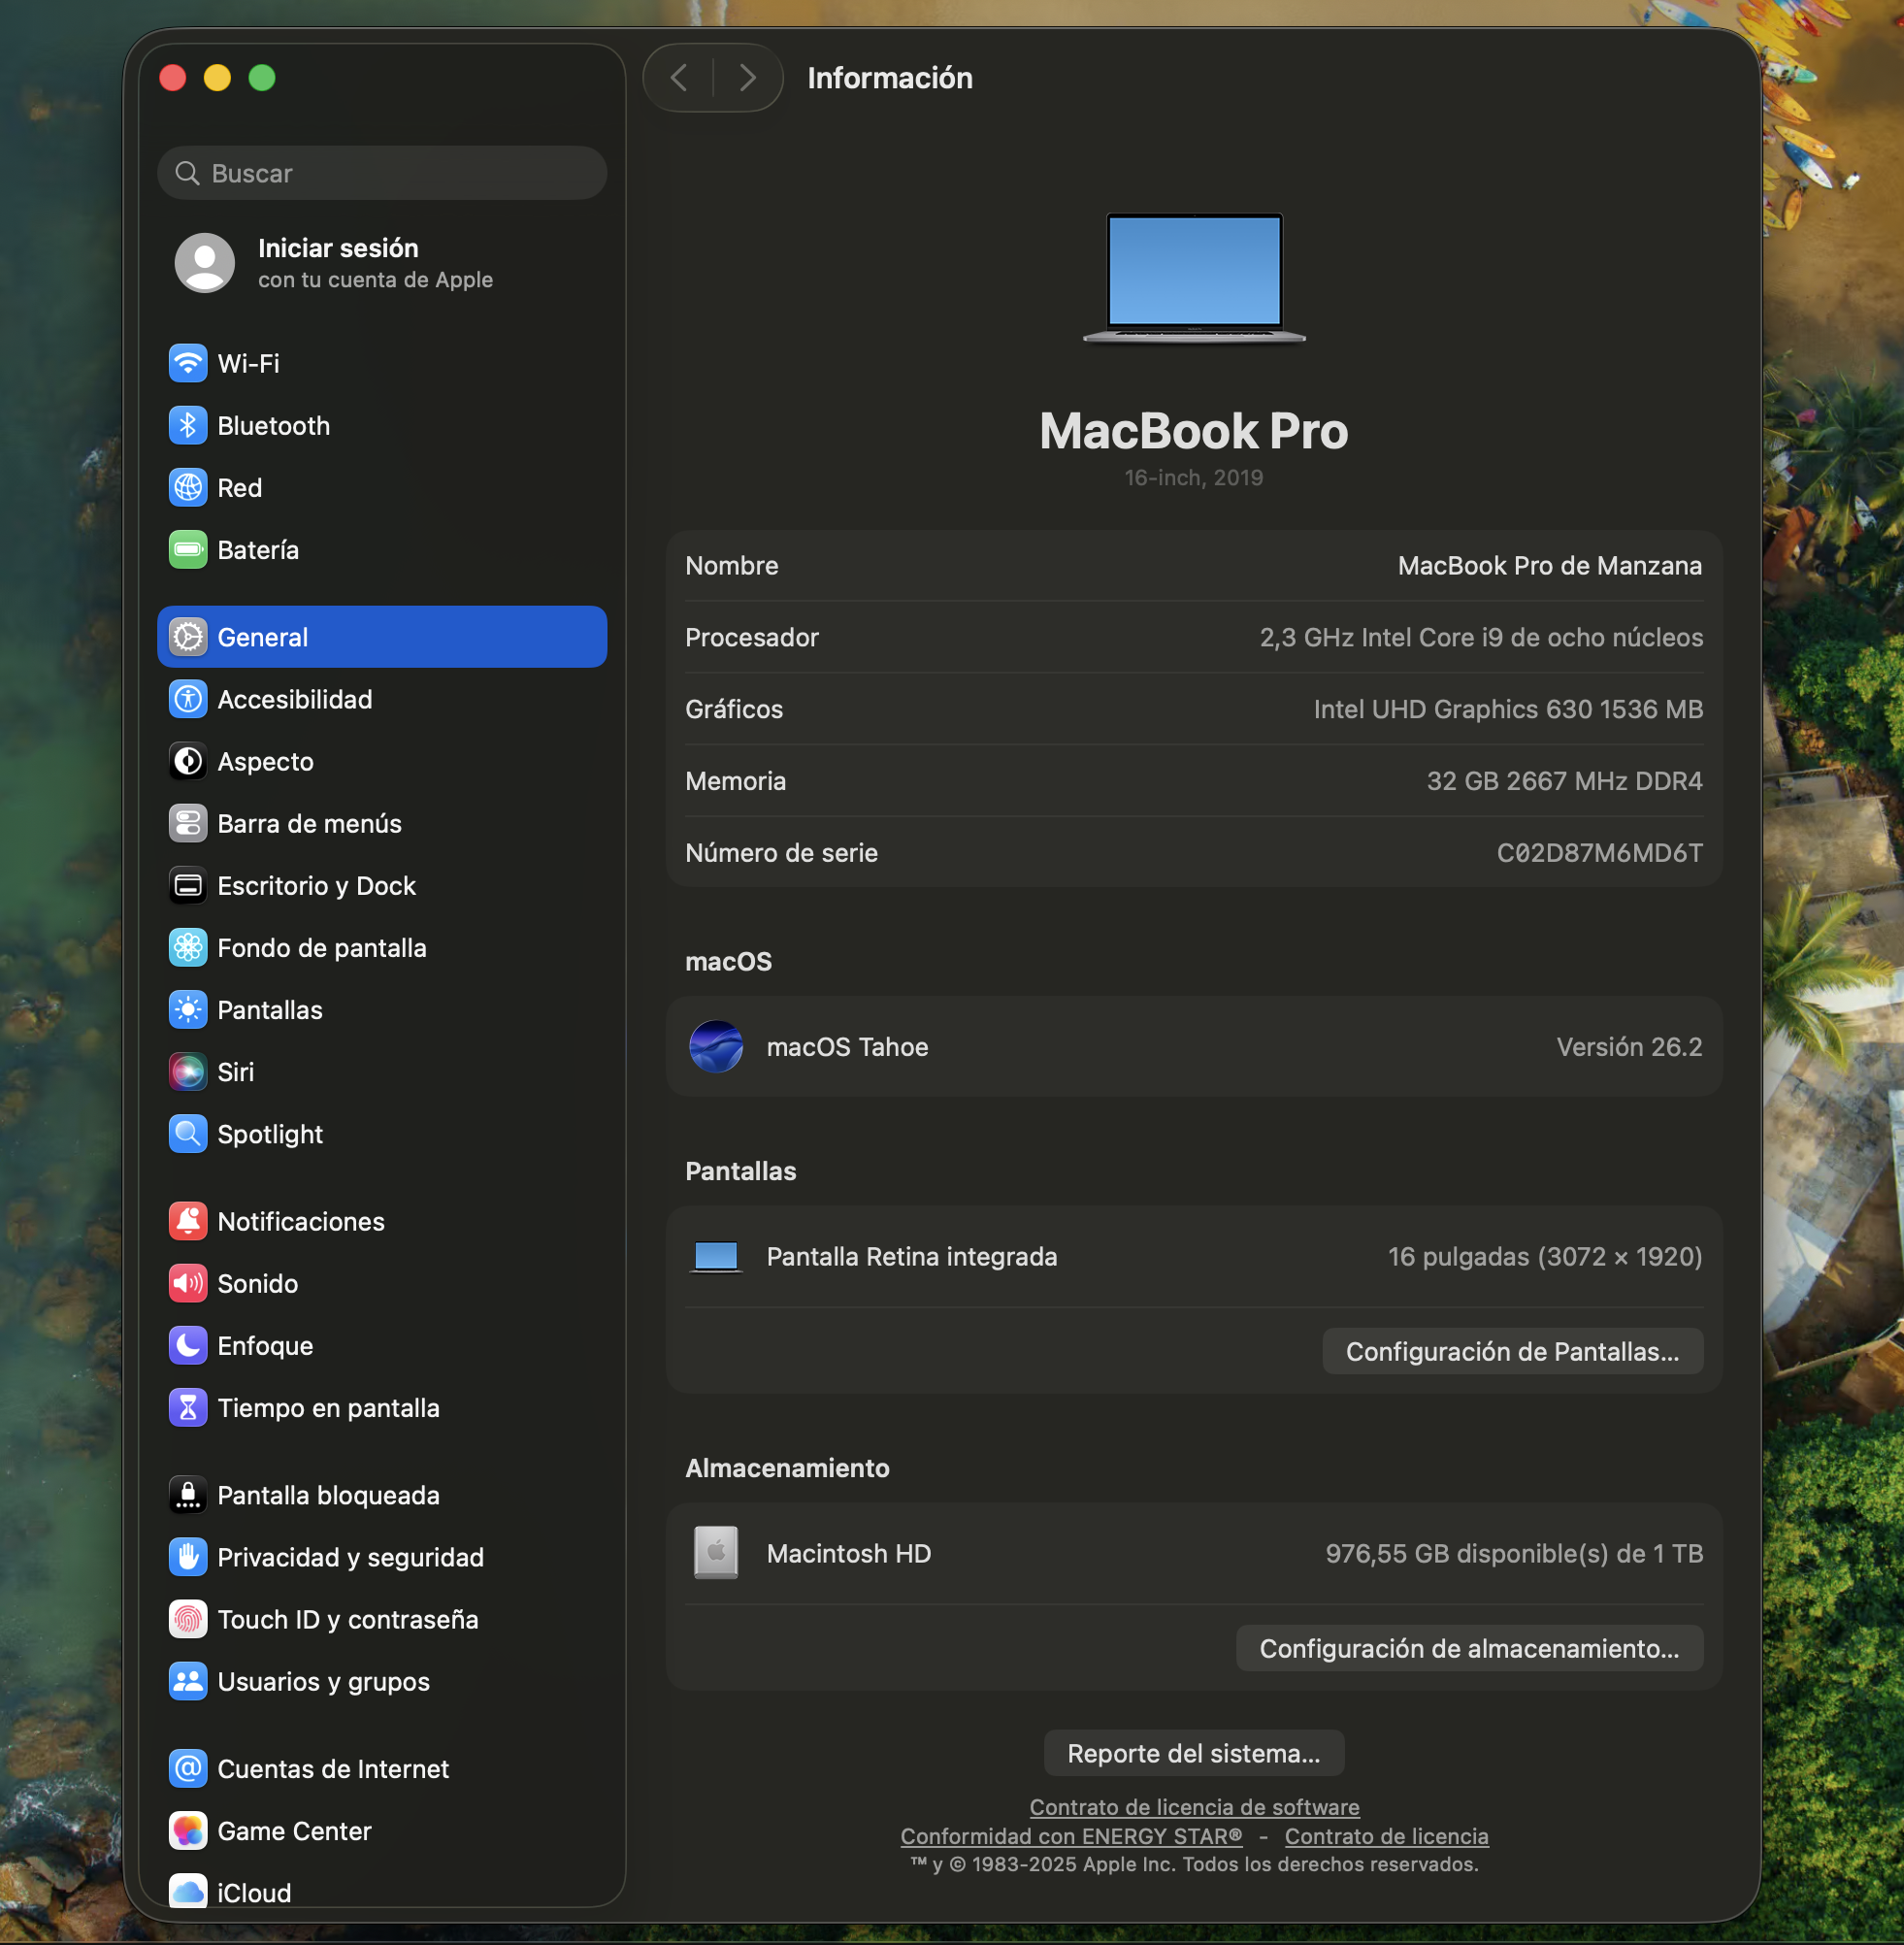
Task: Open Reporte del sistema
Action: tap(1193, 1753)
